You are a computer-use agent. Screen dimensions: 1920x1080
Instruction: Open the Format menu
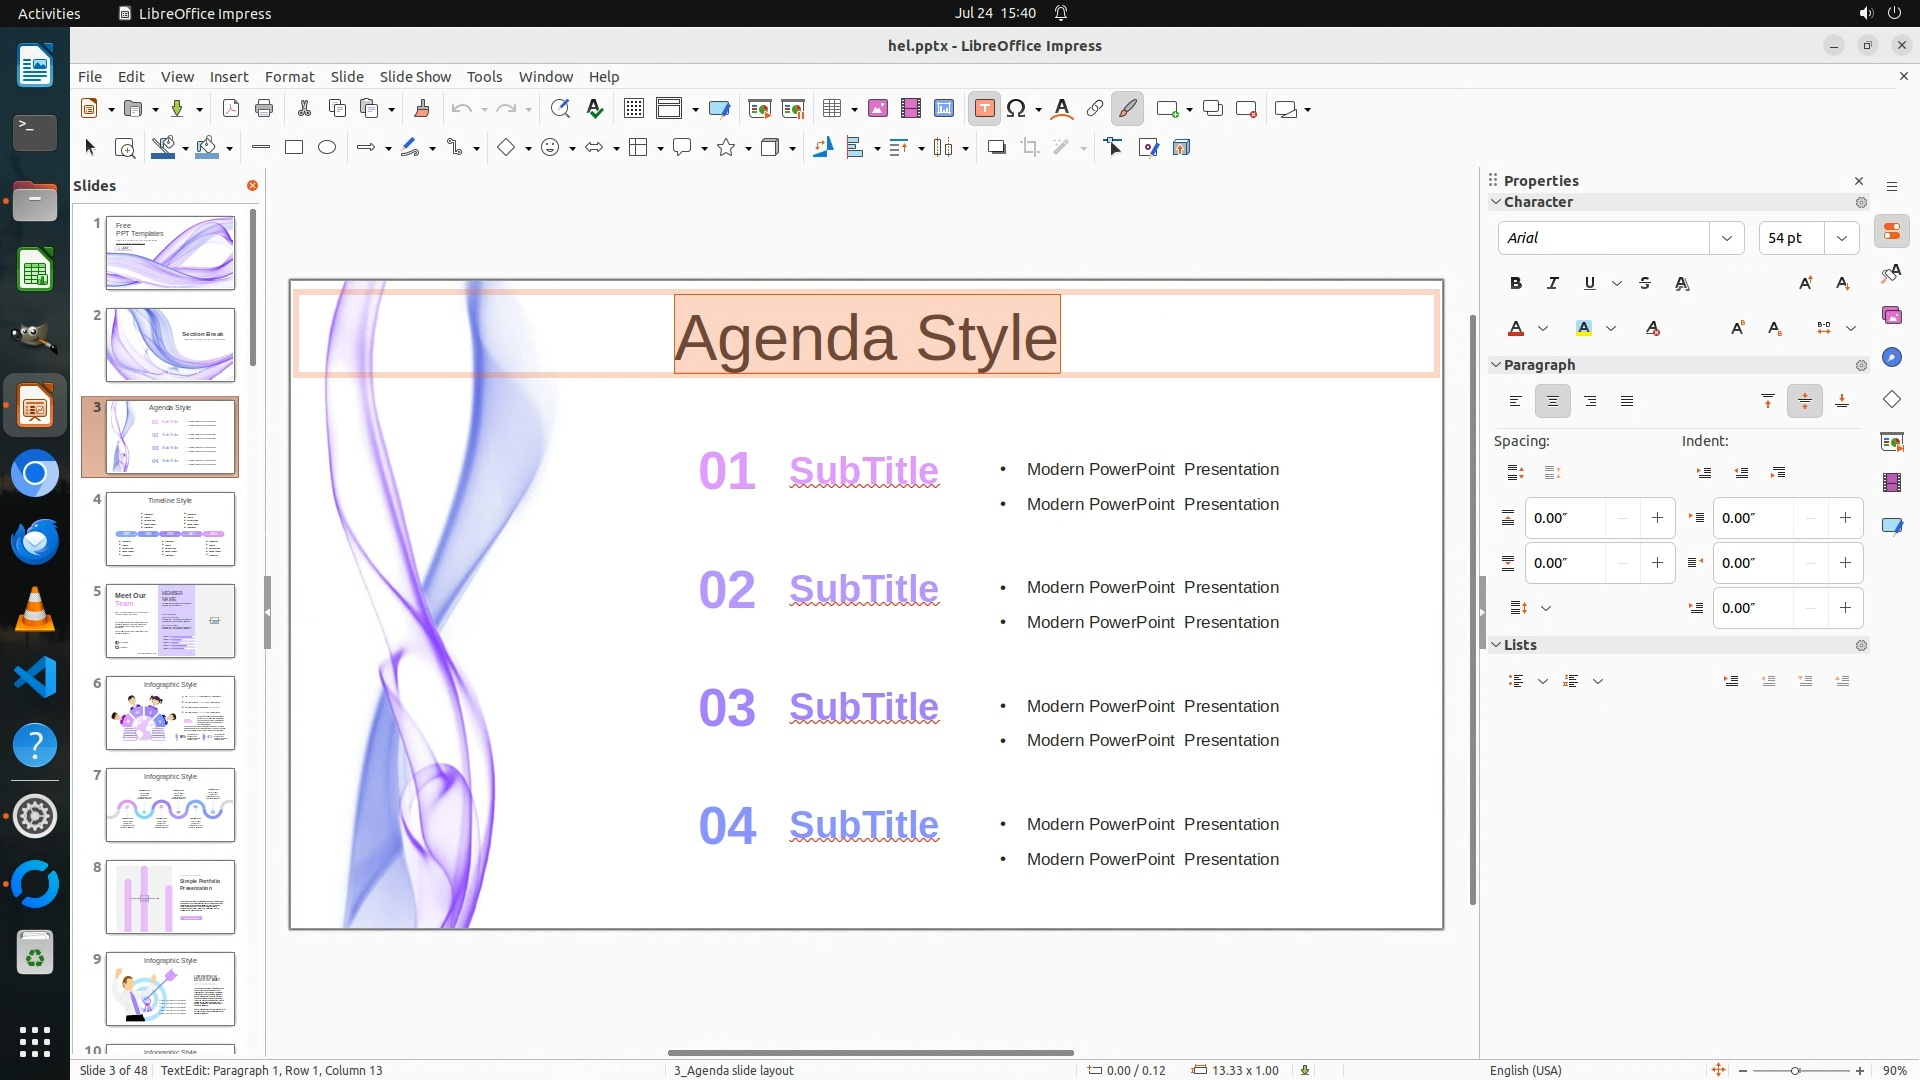pyautogui.click(x=289, y=77)
